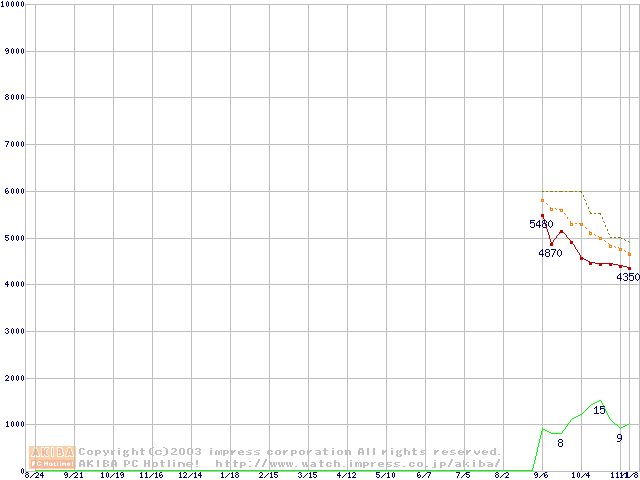Pick the 4/12 date axis label

coord(346,476)
